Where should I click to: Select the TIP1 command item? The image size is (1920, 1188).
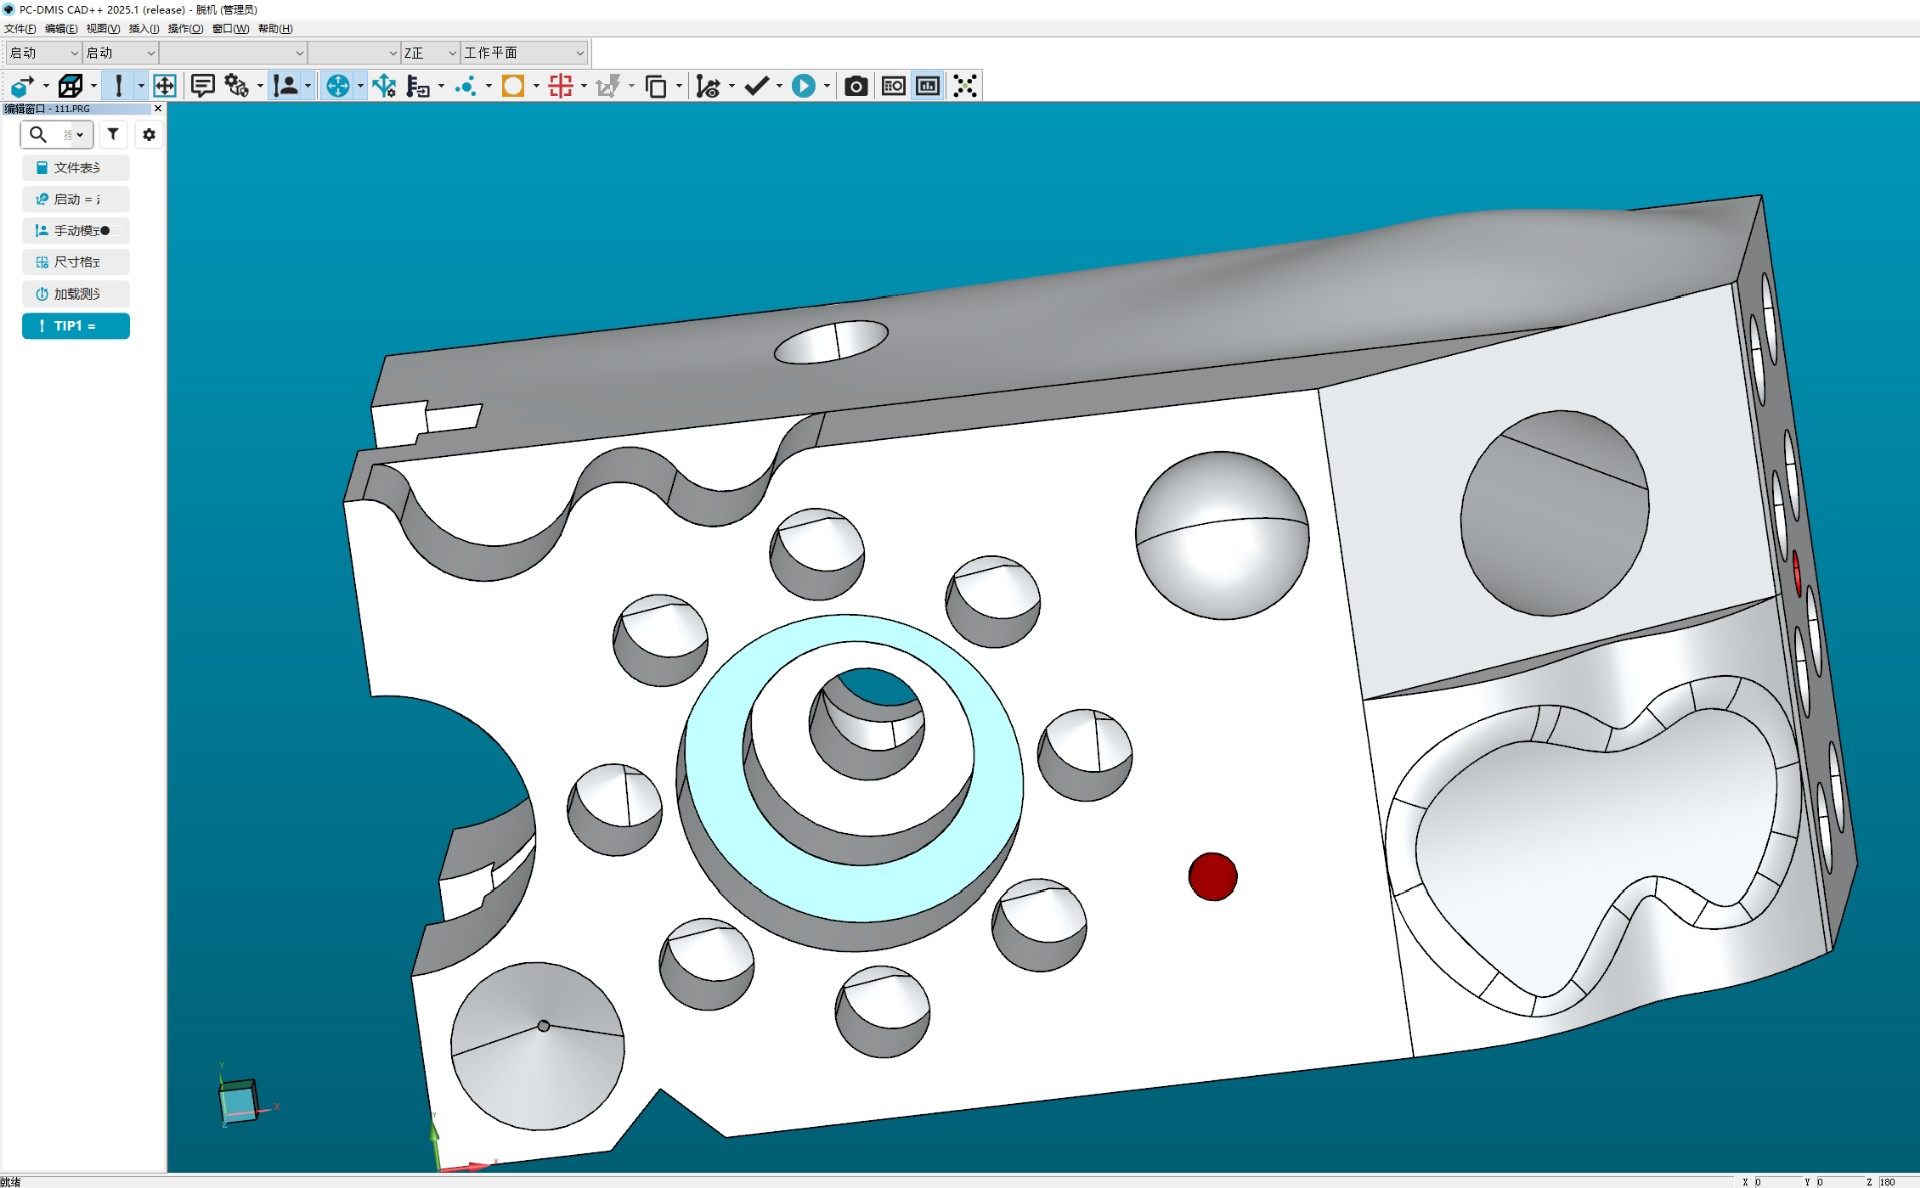pos(76,326)
